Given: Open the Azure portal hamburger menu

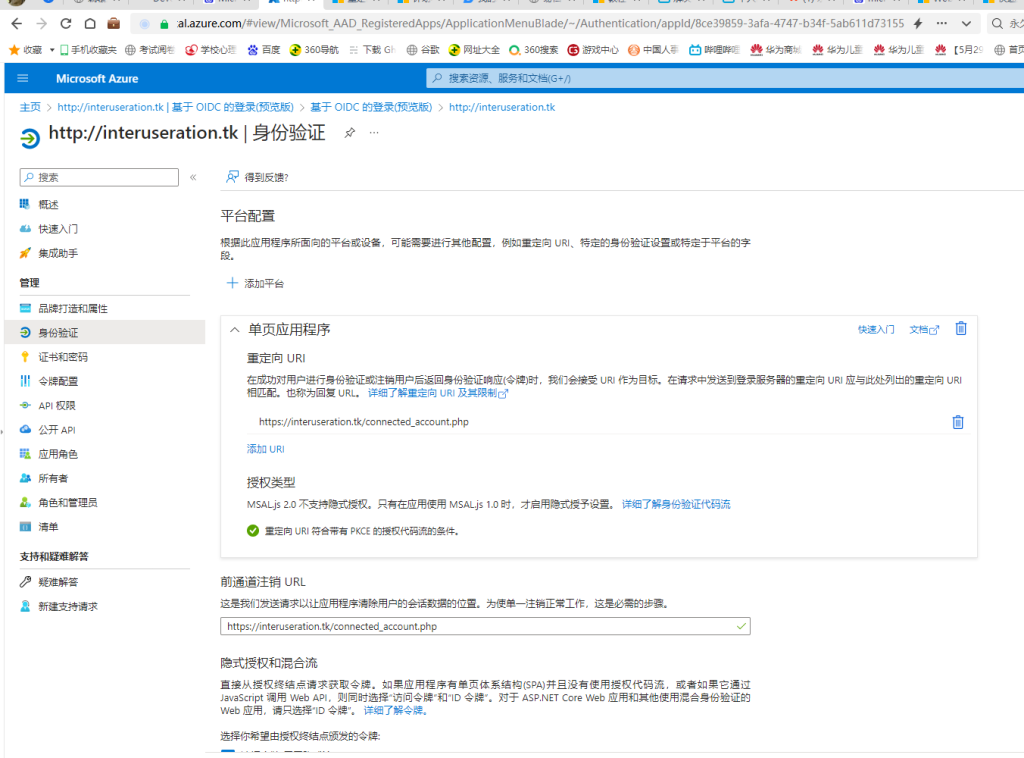Looking at the screenshot, I should pyautogui.click(x=23, y=78).
